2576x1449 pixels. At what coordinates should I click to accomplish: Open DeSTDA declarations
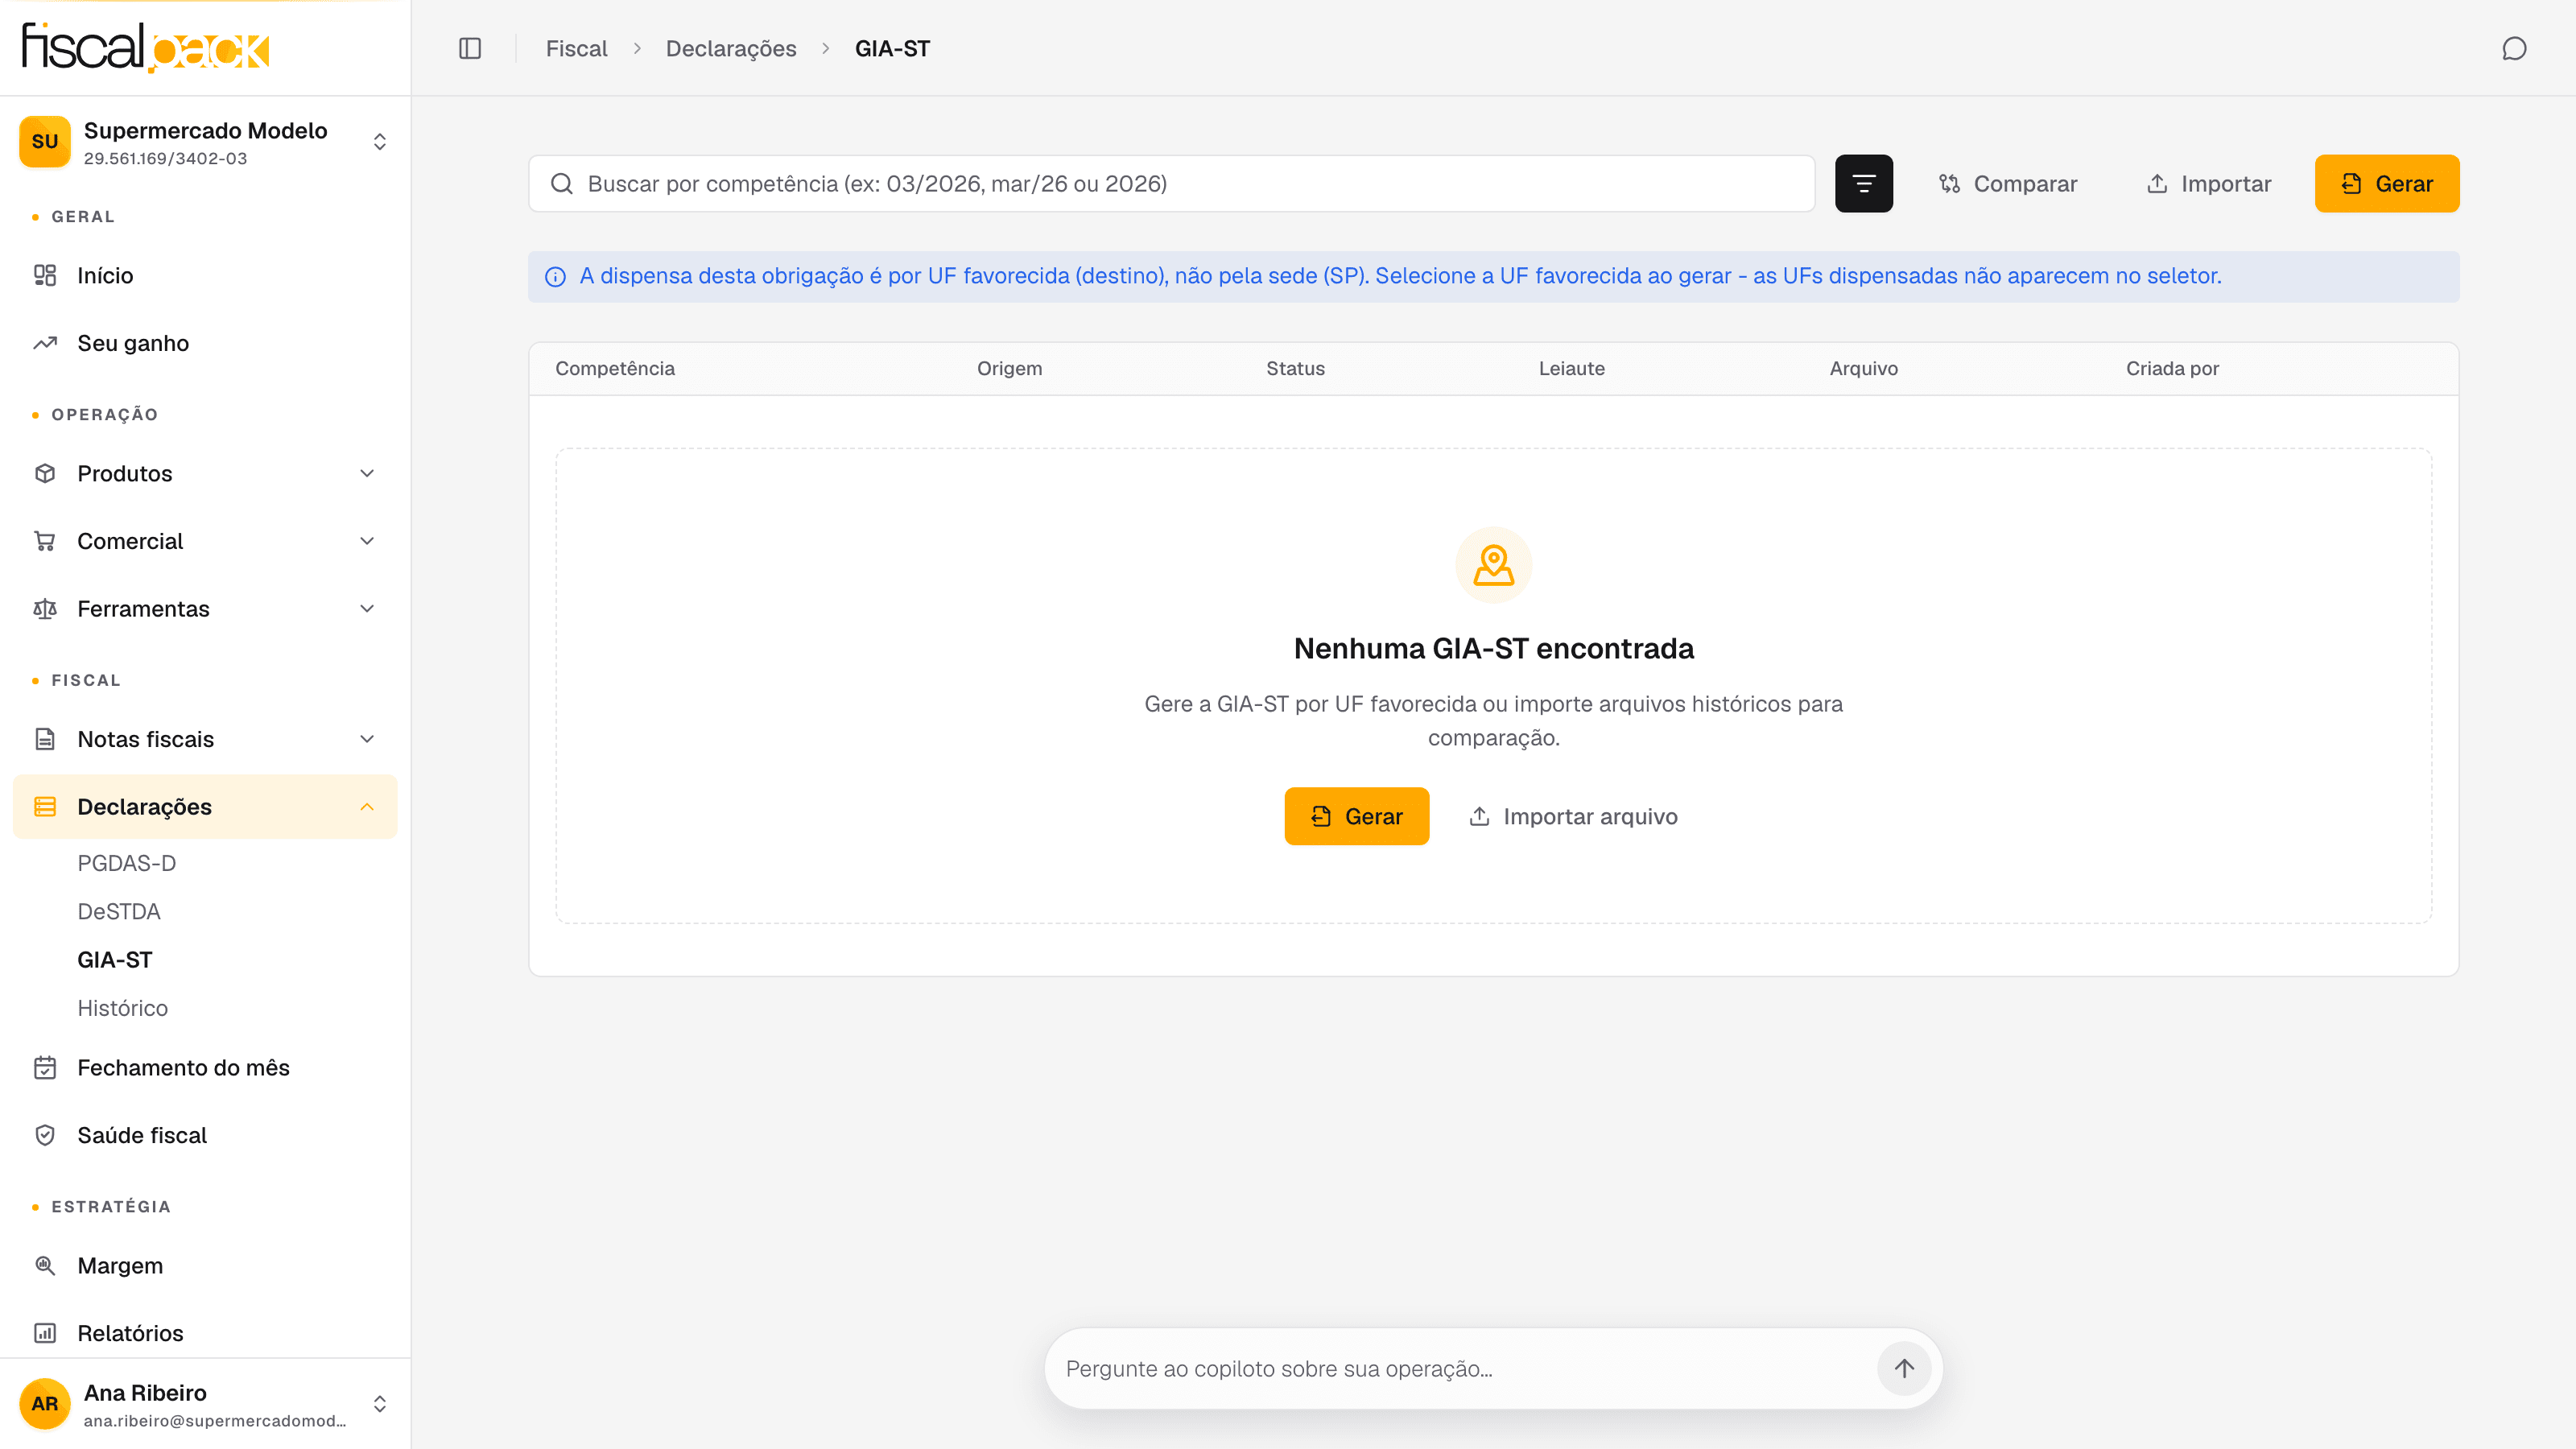[119, 912]
